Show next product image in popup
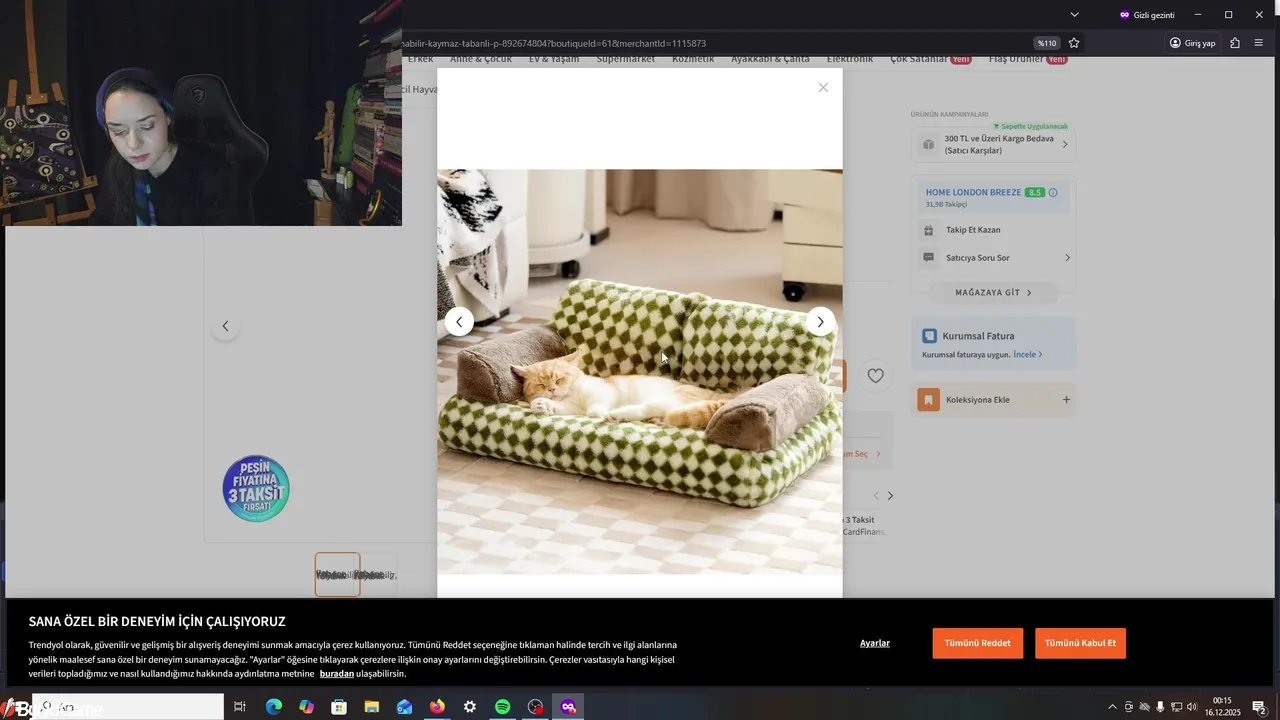 click(820, 321)
